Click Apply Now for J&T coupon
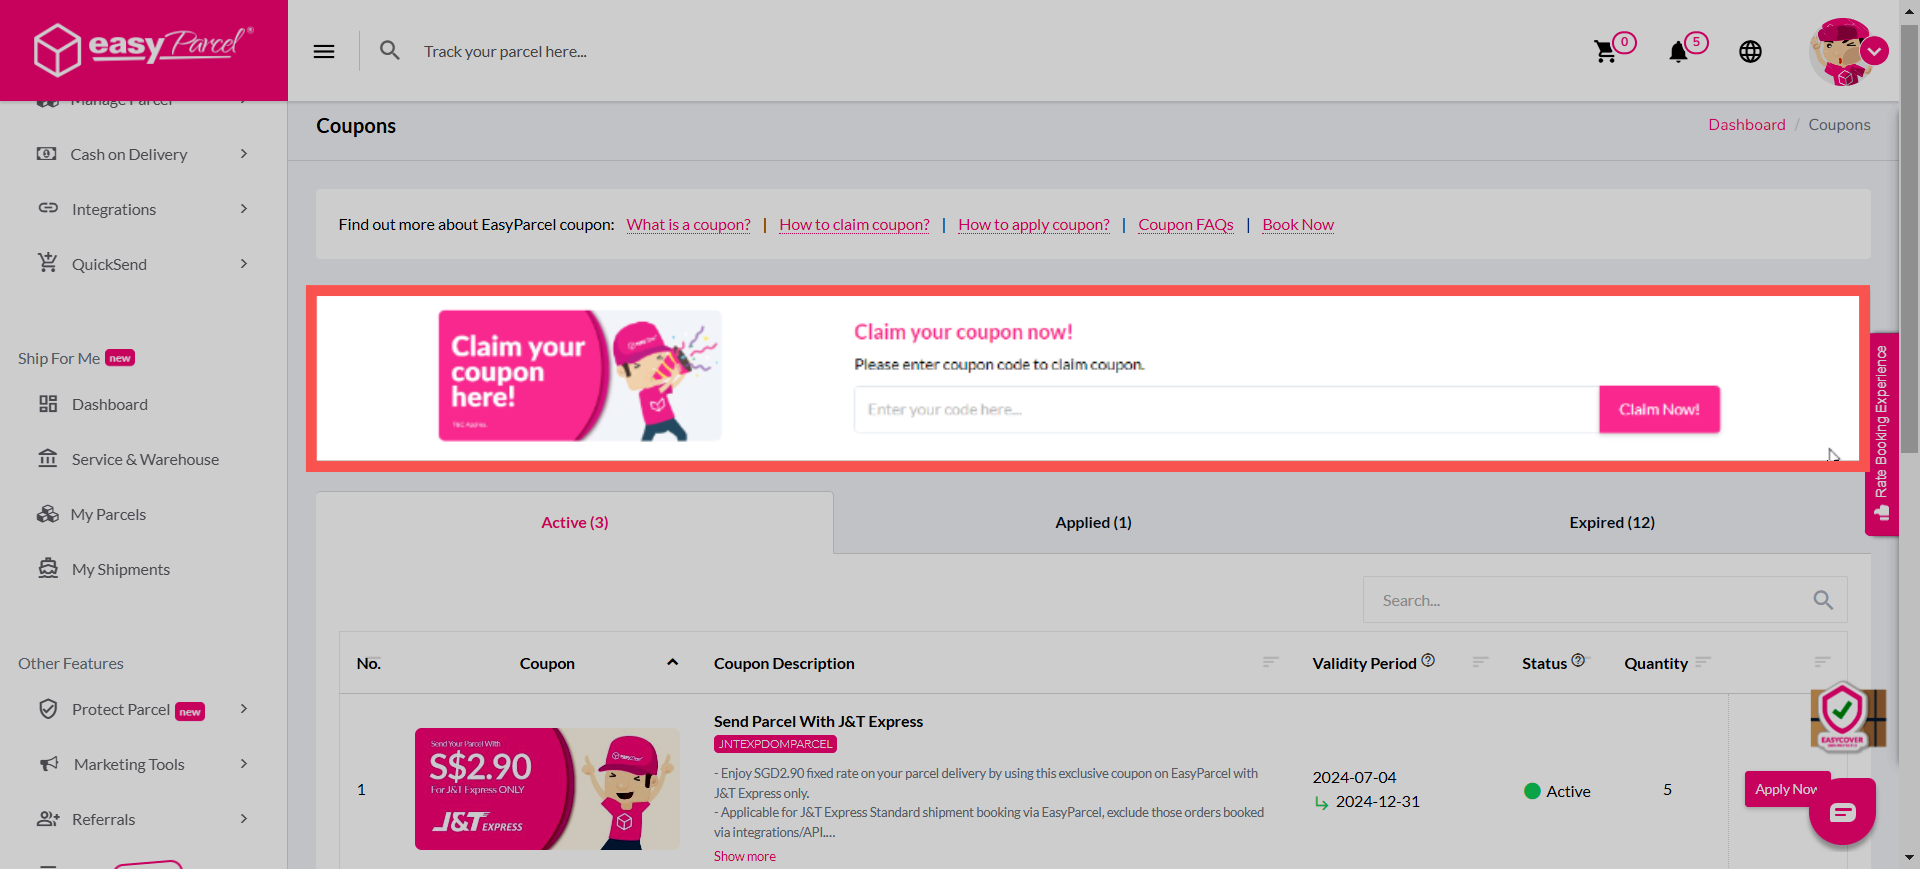Image resolution: width=1920 pixels, height=869 pixels. click(1787, 789)
